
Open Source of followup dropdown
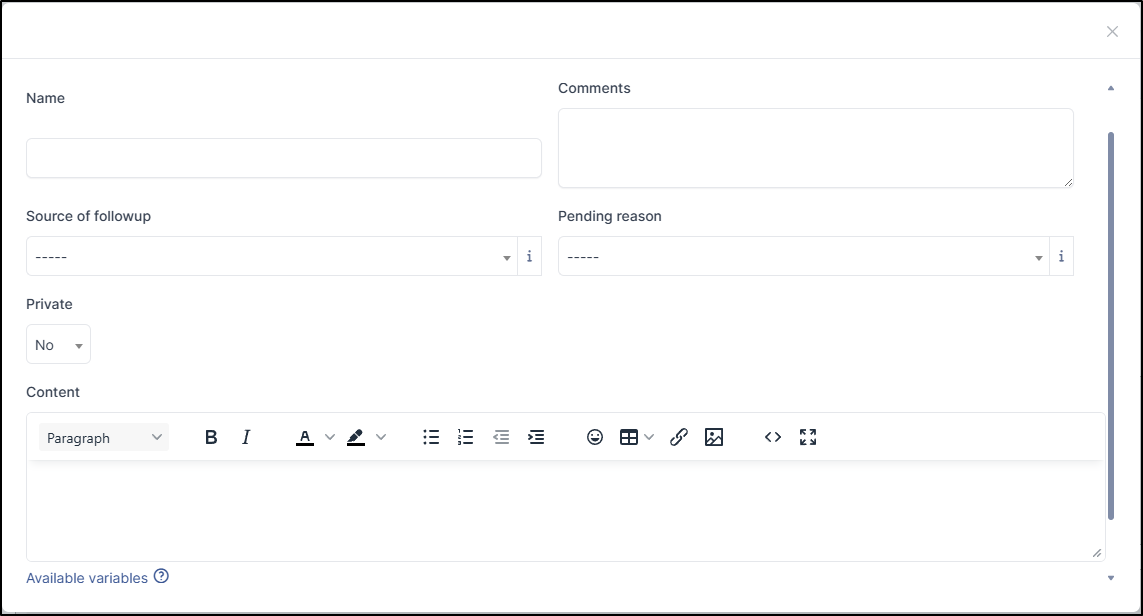point(271,257)
